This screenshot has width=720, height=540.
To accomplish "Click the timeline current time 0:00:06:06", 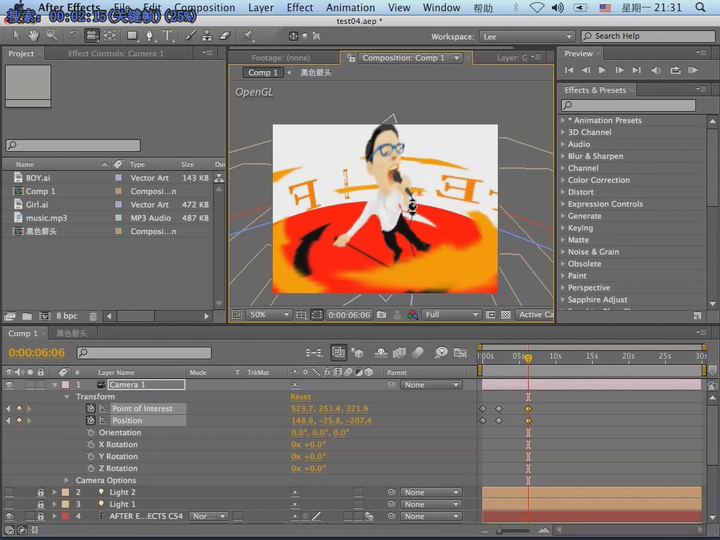I will 37,353.
